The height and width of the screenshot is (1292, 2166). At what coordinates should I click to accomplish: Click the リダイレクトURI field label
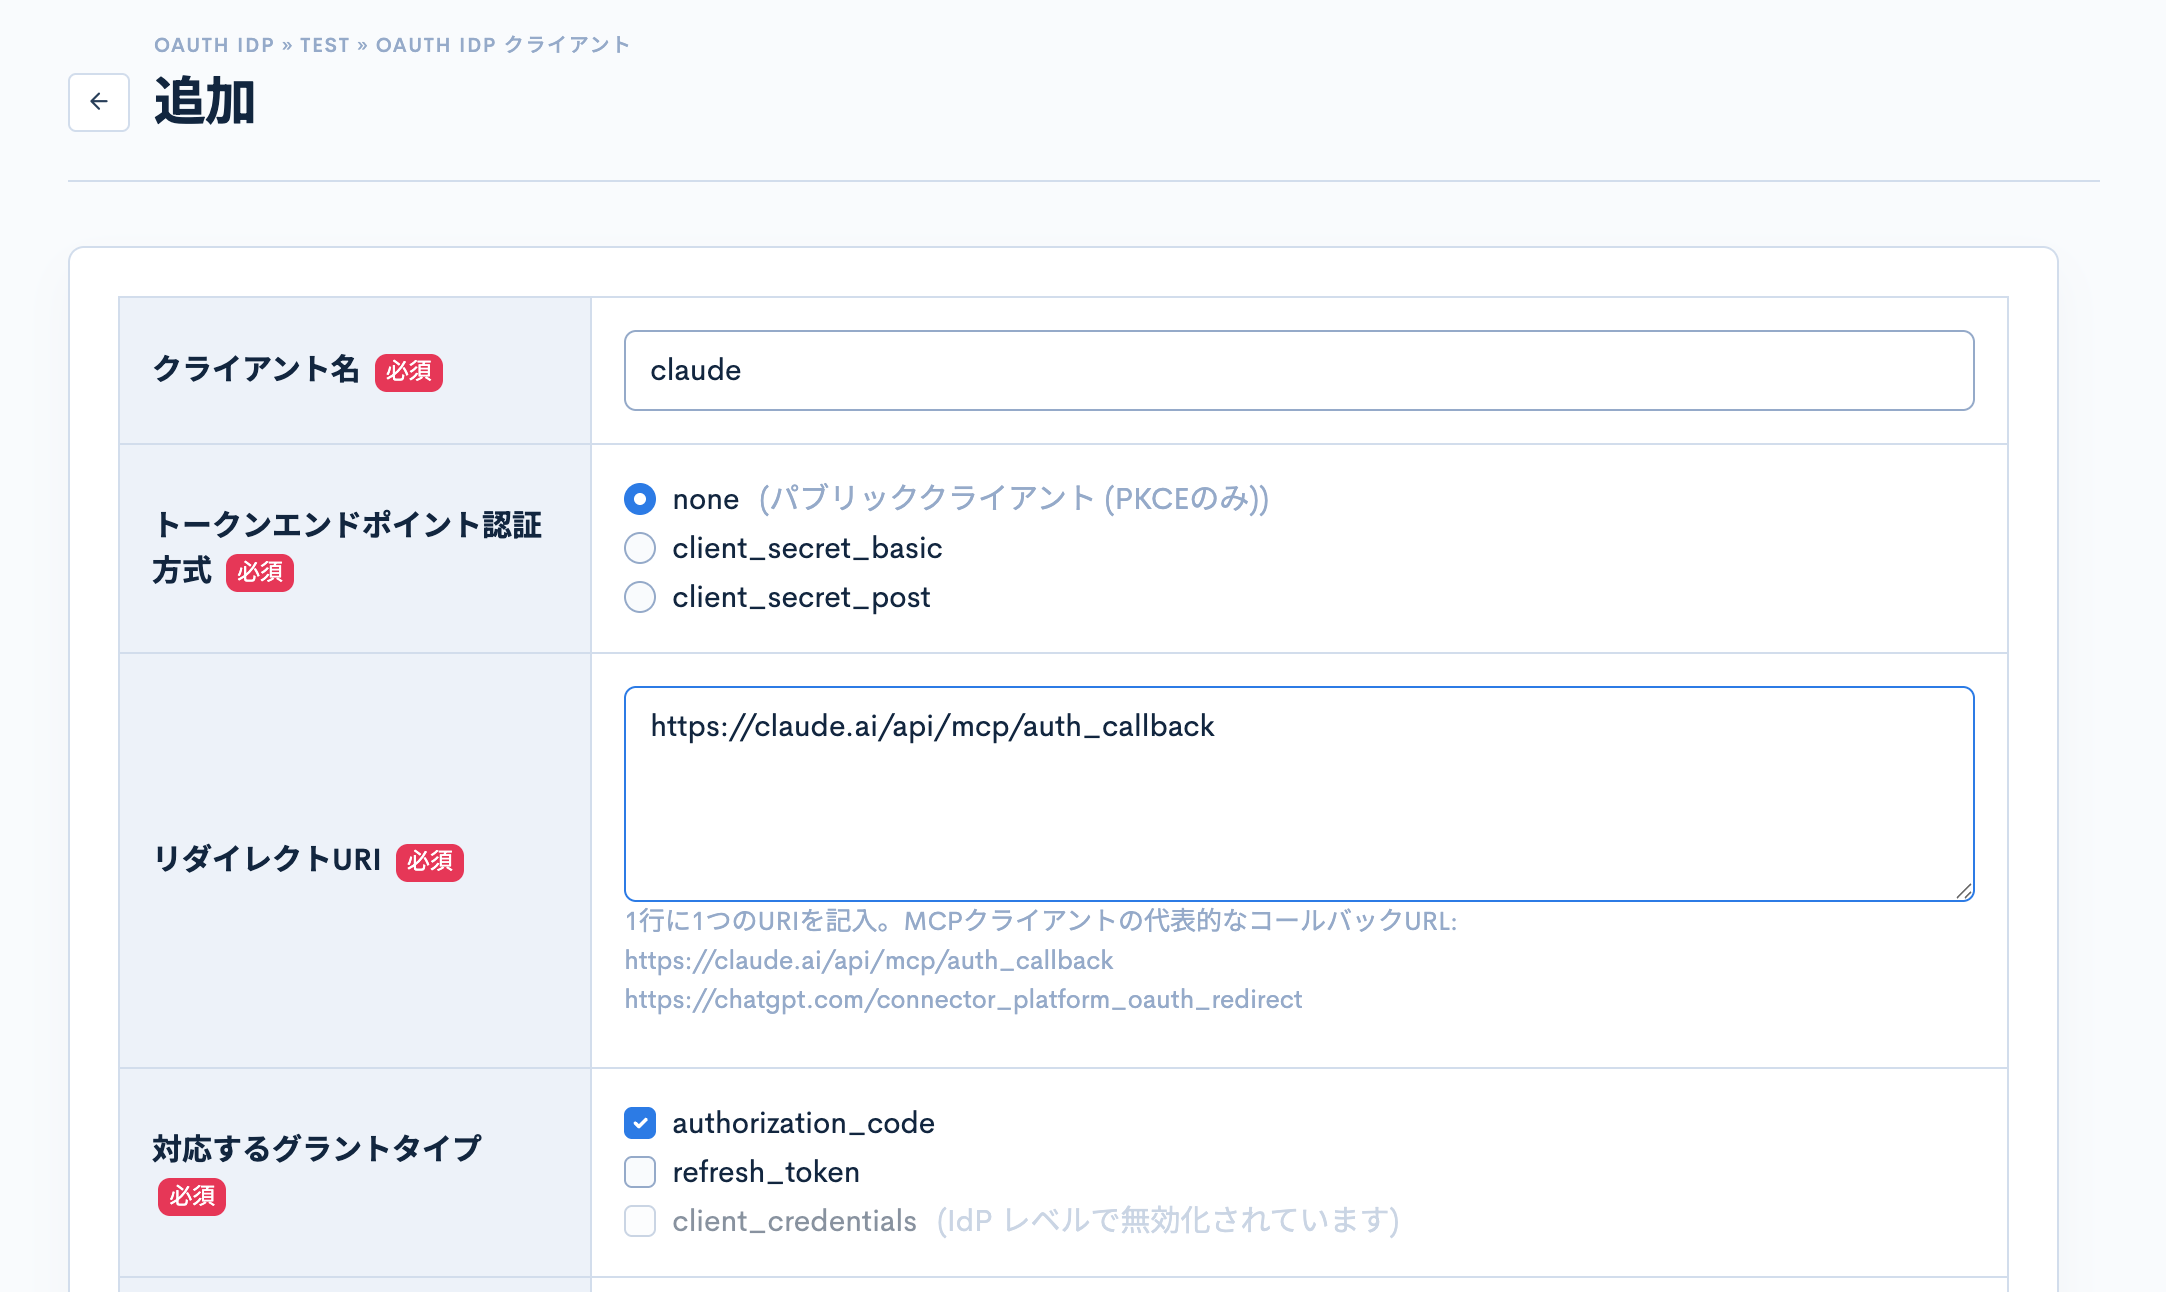267,859
